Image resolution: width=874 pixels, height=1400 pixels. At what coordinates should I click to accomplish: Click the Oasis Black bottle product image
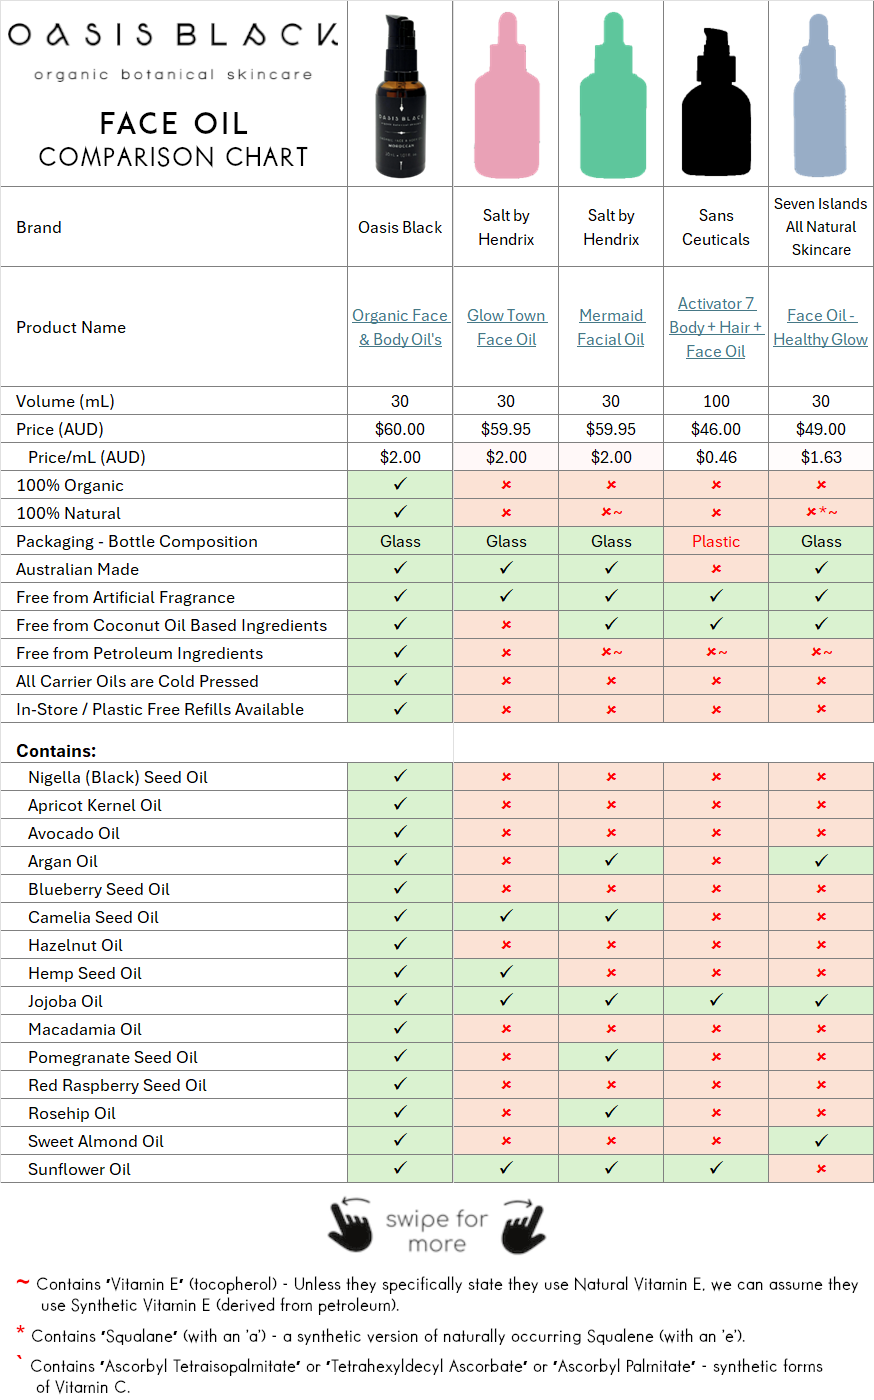pyautogui.click(x=401, y=97)
